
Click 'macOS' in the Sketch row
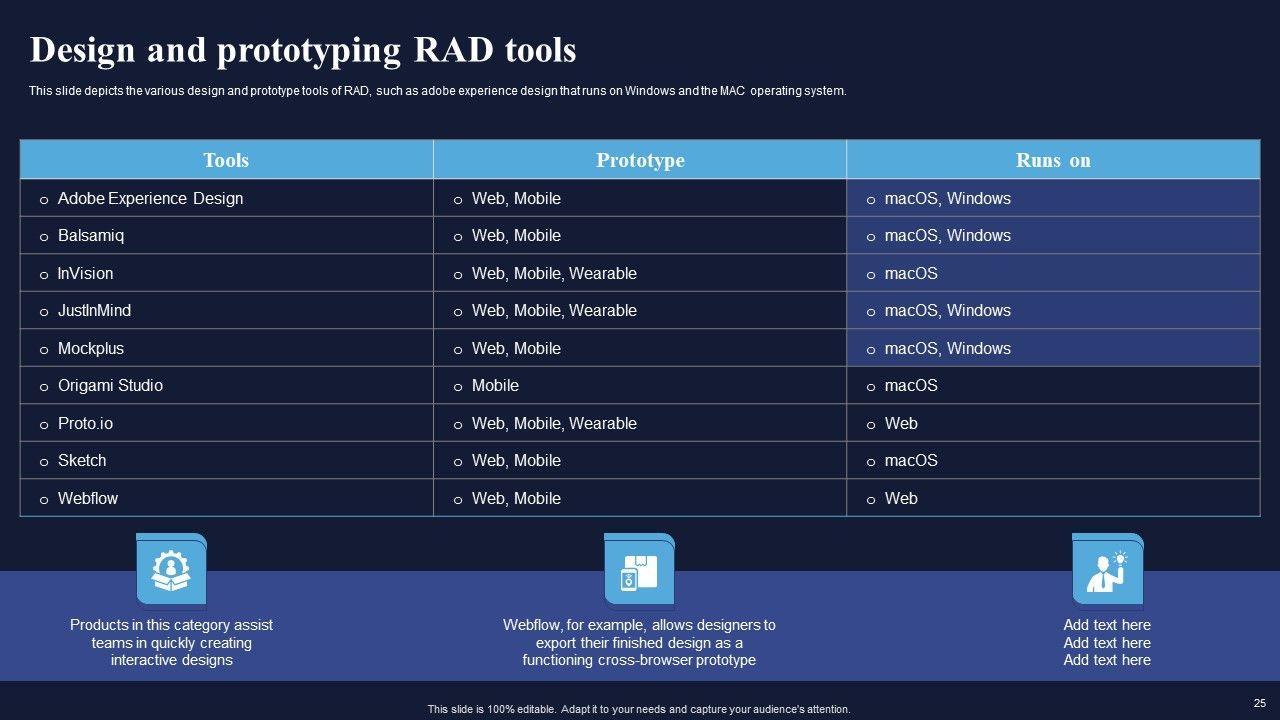tap(911, 461)
